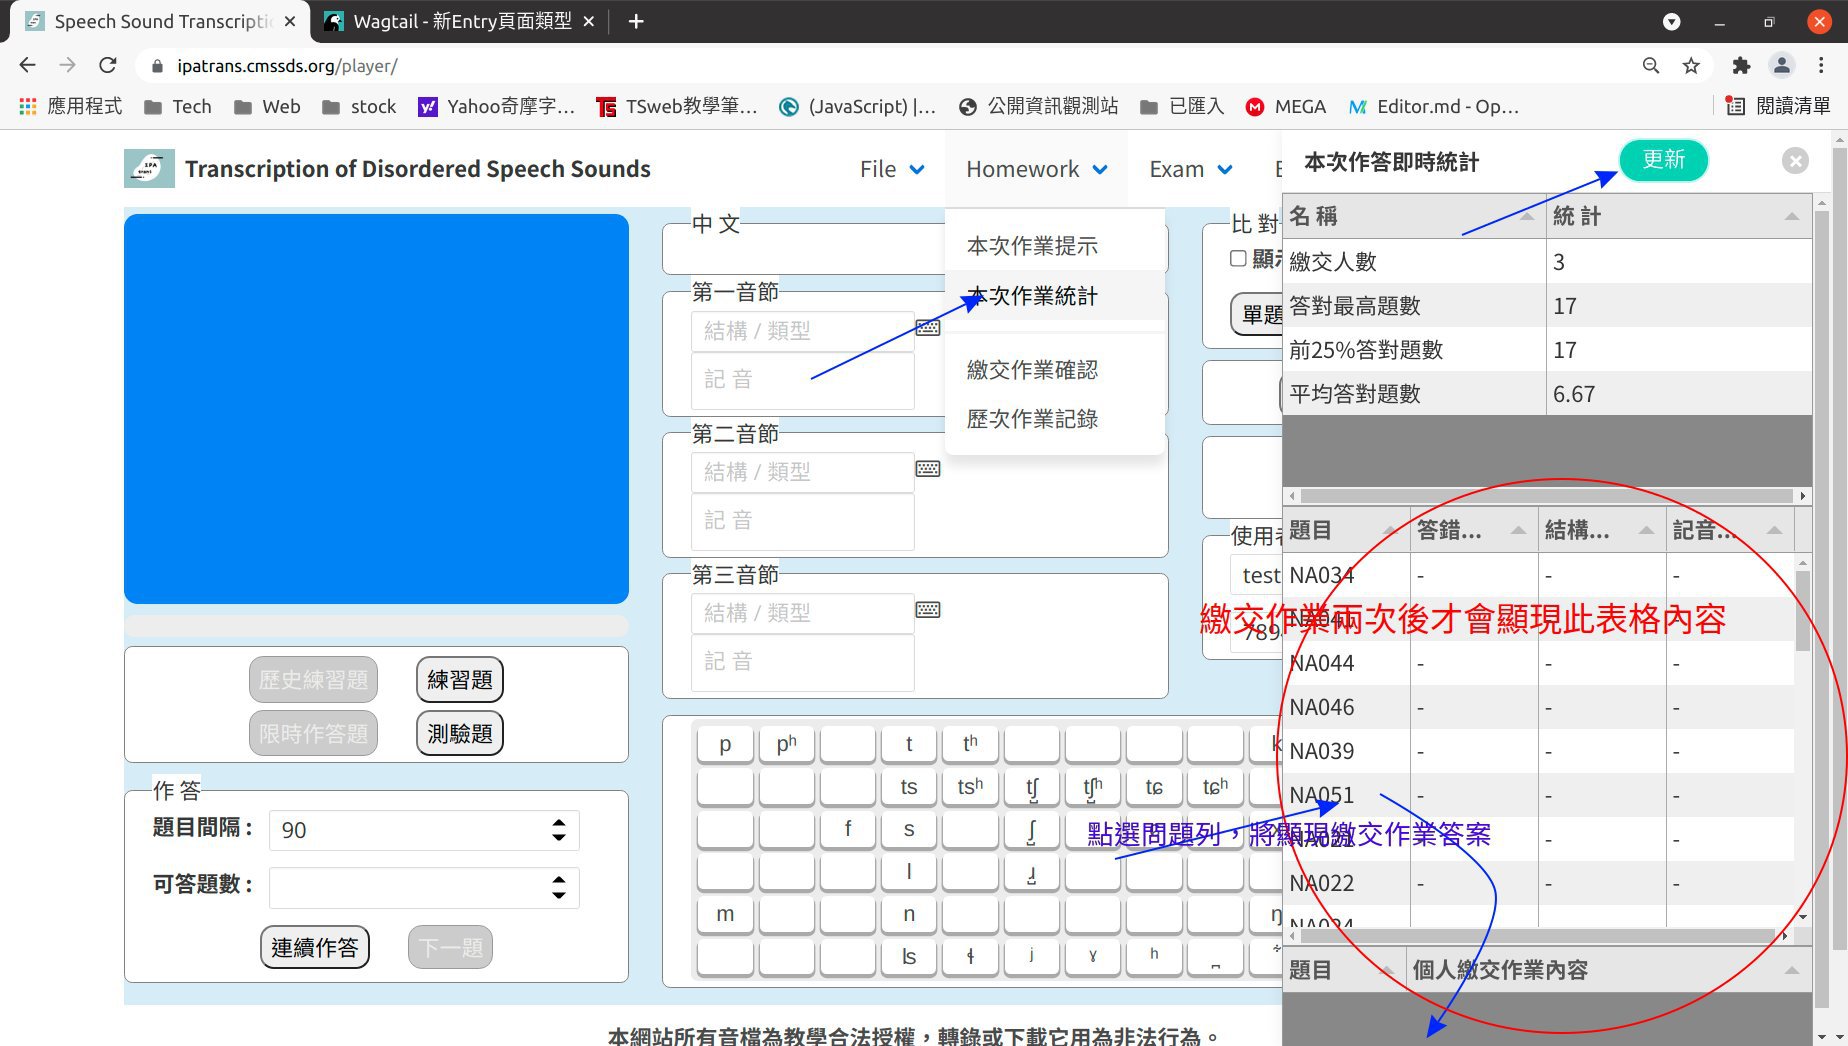1848x1046 pixels.
Task: Bookmark this page with the star icon
Action: click(x=1691, y=66)
